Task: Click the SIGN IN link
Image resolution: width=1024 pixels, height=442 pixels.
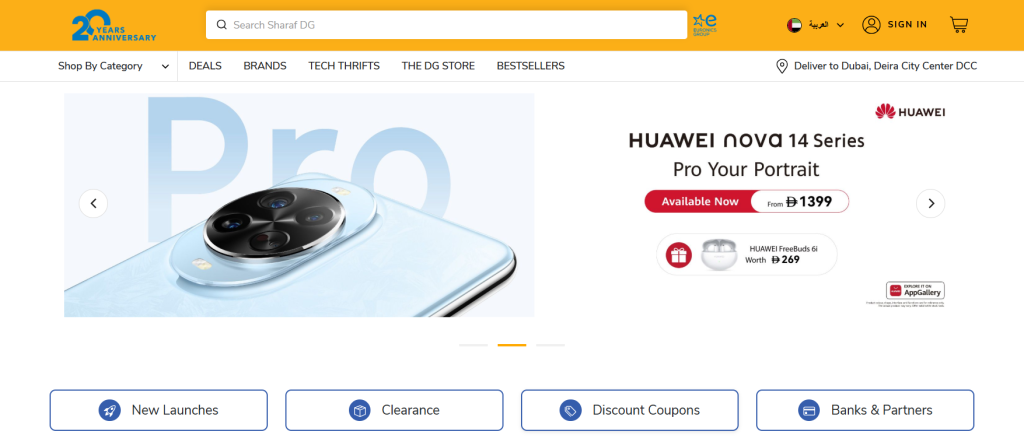Action: coord(907,25)
